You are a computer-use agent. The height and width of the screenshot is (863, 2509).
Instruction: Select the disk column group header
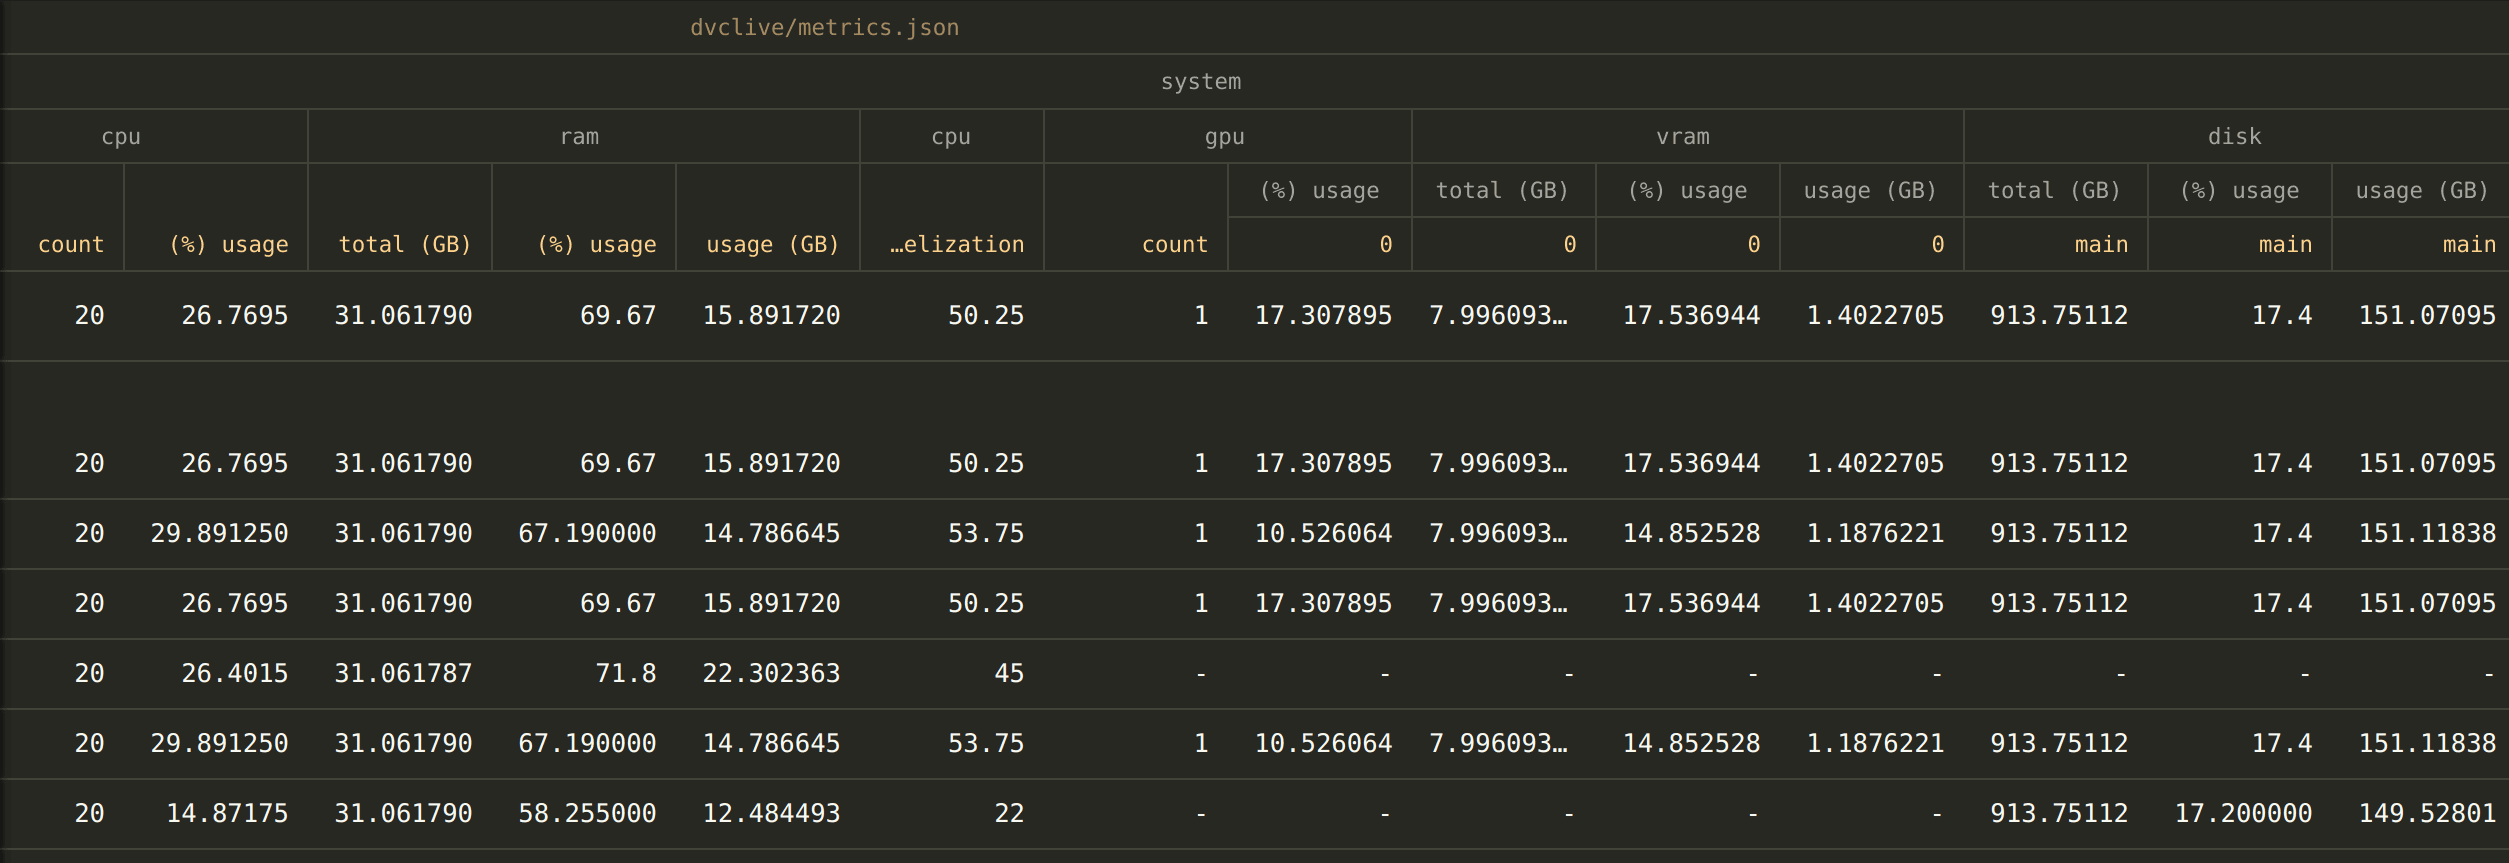(x=2234, y=137)
